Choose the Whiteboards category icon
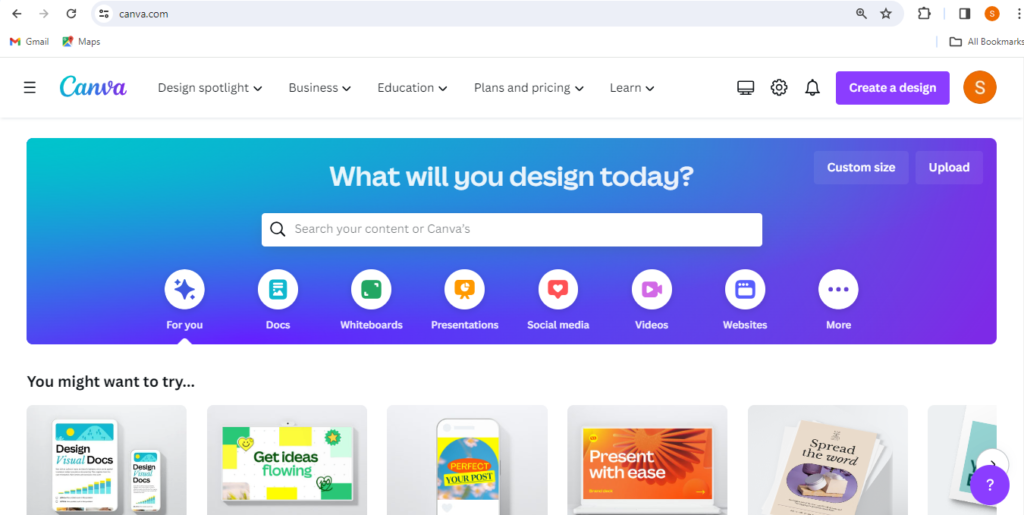 tap(371, 289)
